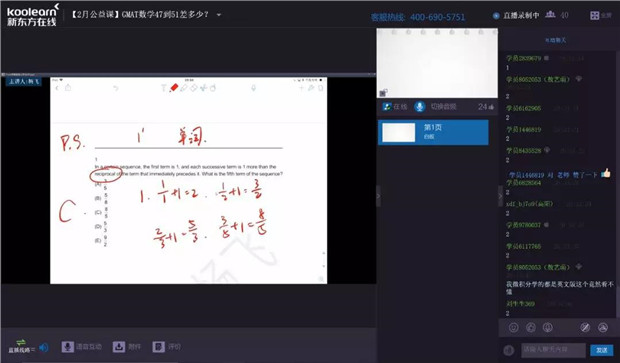Screen dimensions: 620x363
Task: Select the pencil tool beside red pen
Action: point(184,88)
